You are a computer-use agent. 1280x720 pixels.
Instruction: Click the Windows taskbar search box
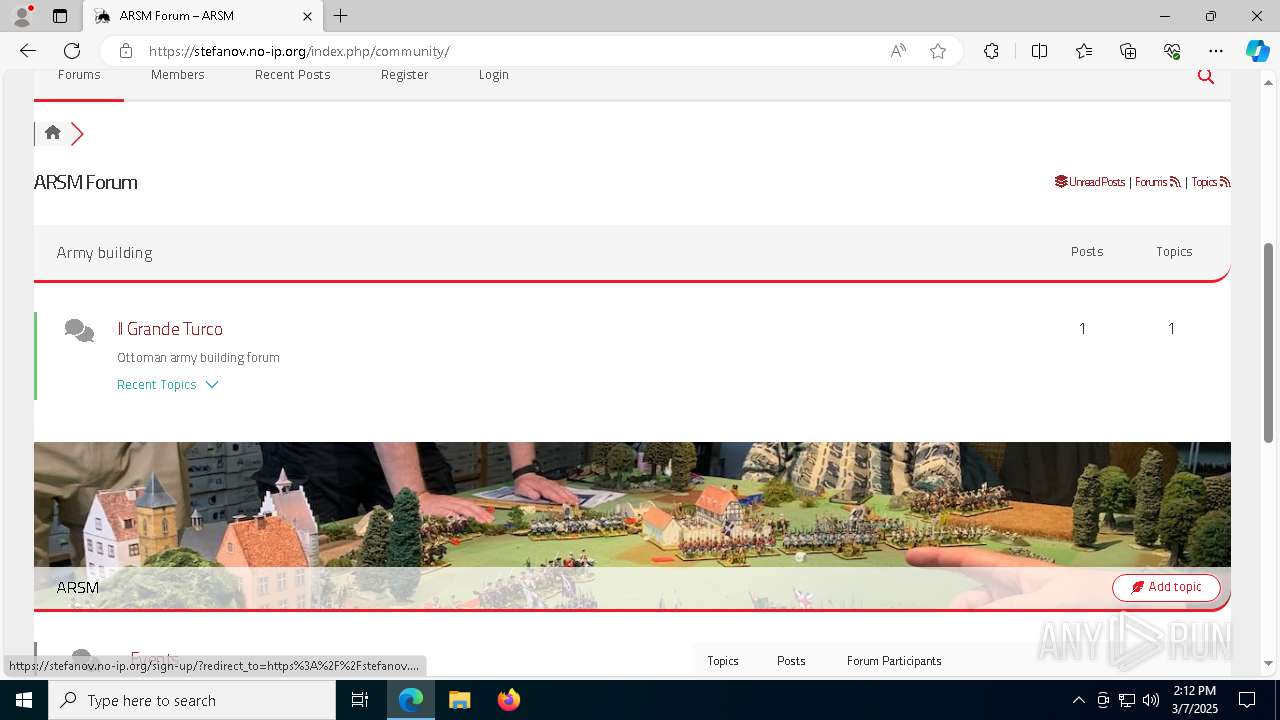coord(192,700)
